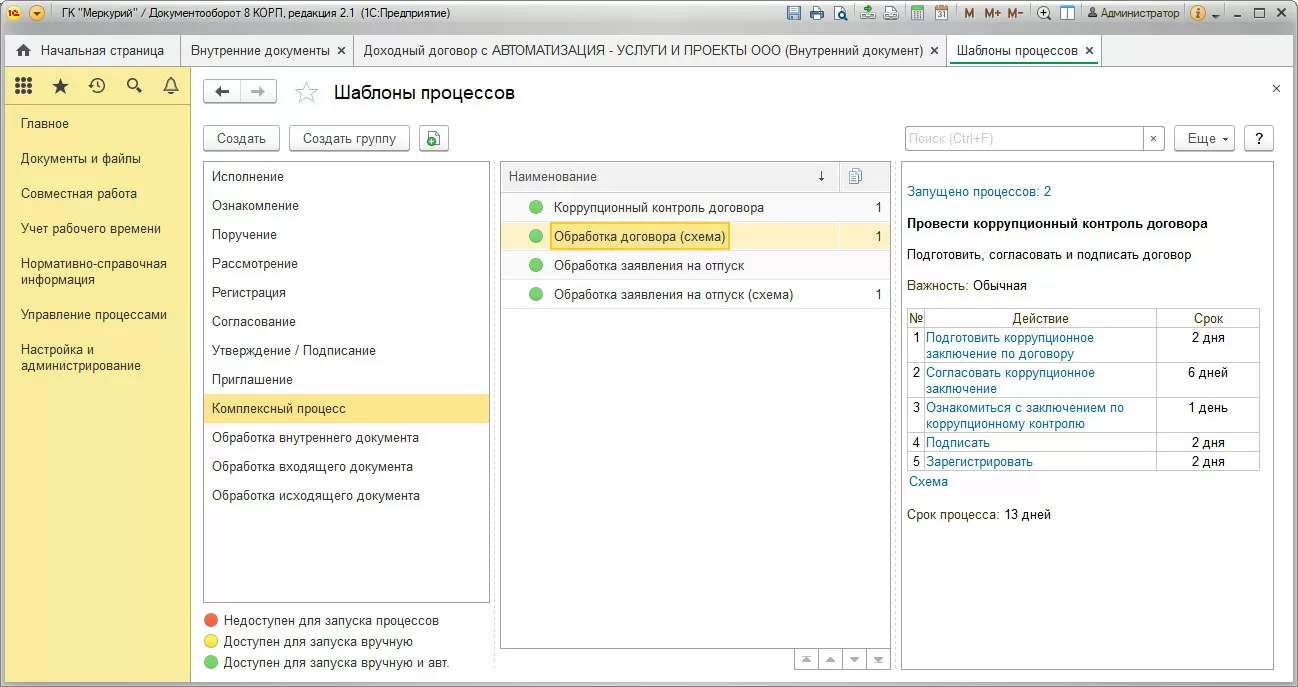Viewport: 1298px width, 687px height.
Task: Open favorites via the sidebar star icon
Action: (60, 87)
